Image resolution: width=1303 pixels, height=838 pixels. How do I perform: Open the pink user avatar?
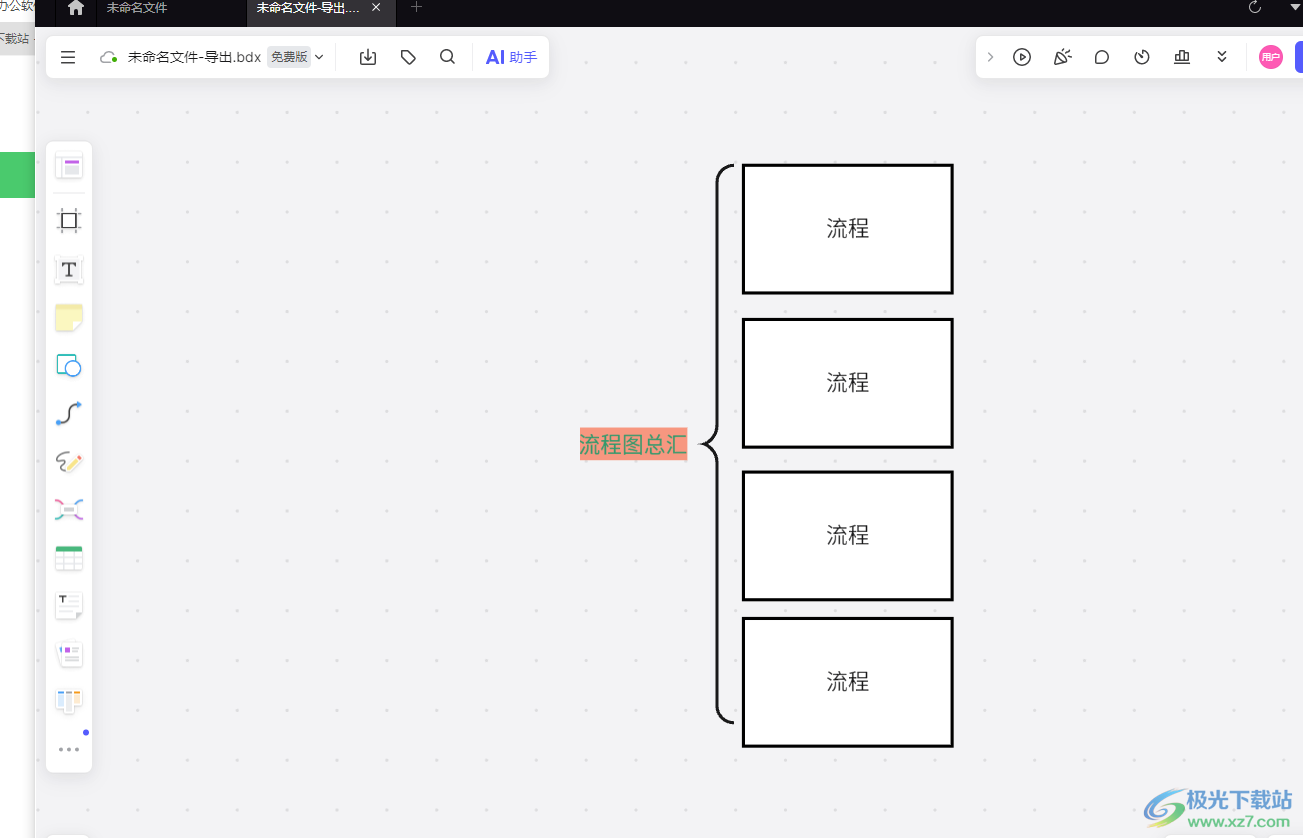point(1271,57)
